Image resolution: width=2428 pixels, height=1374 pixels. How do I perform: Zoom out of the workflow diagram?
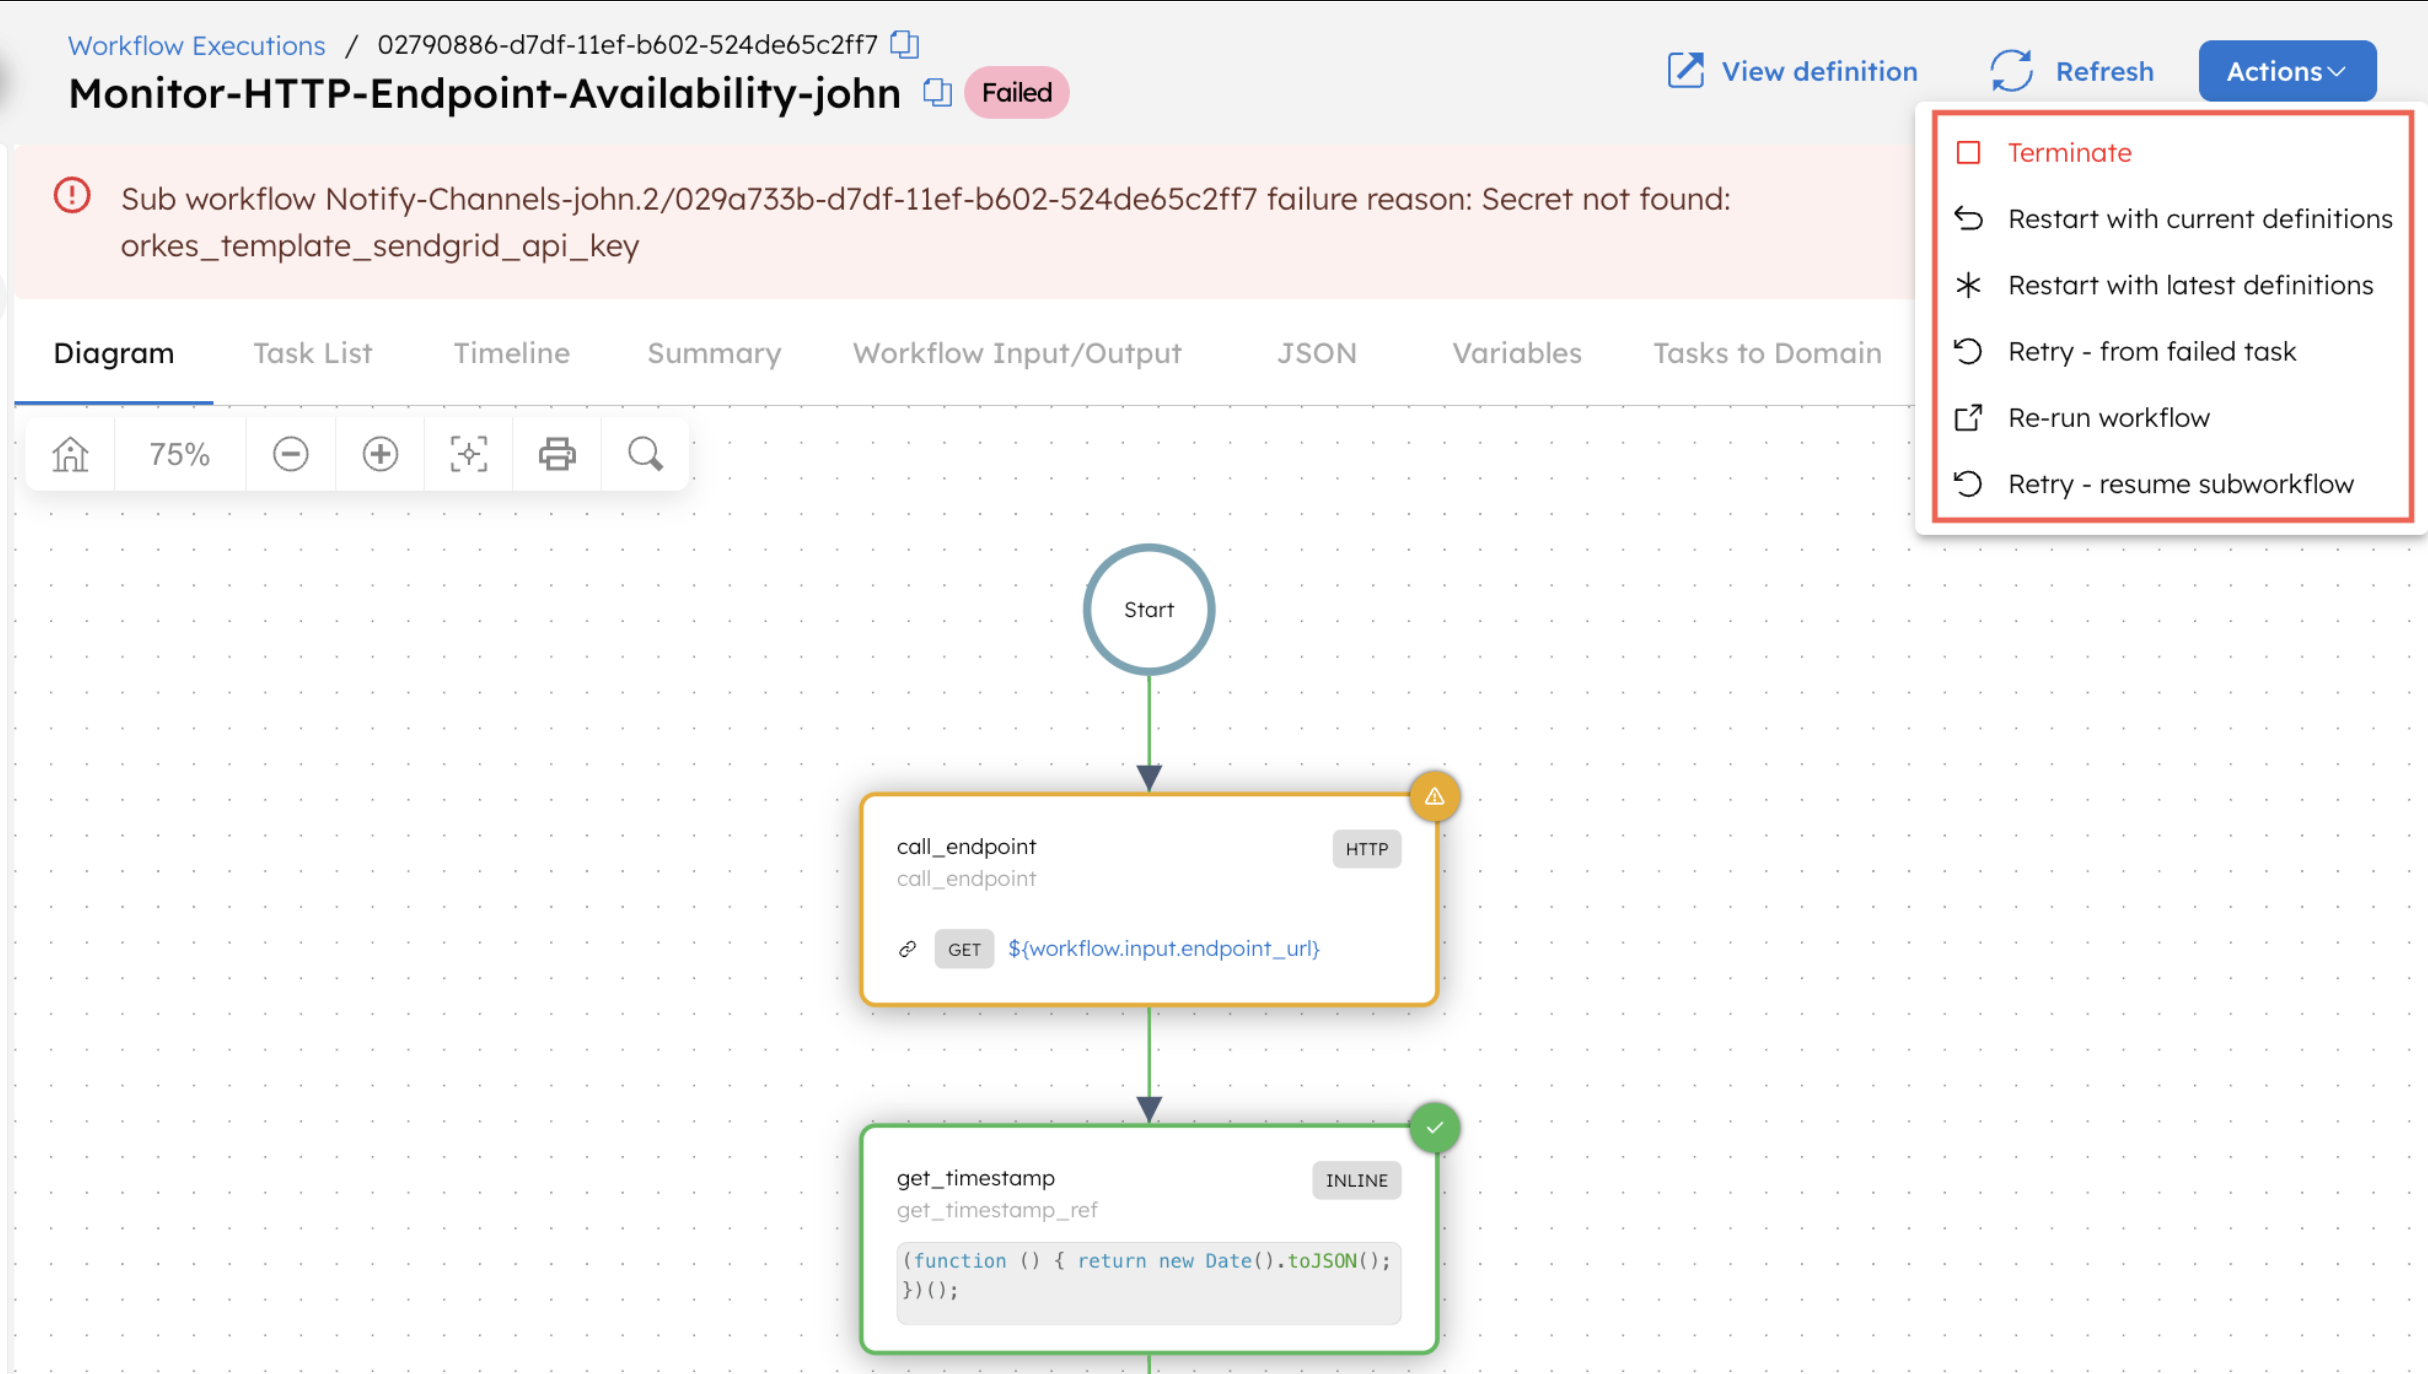(290, 453)
